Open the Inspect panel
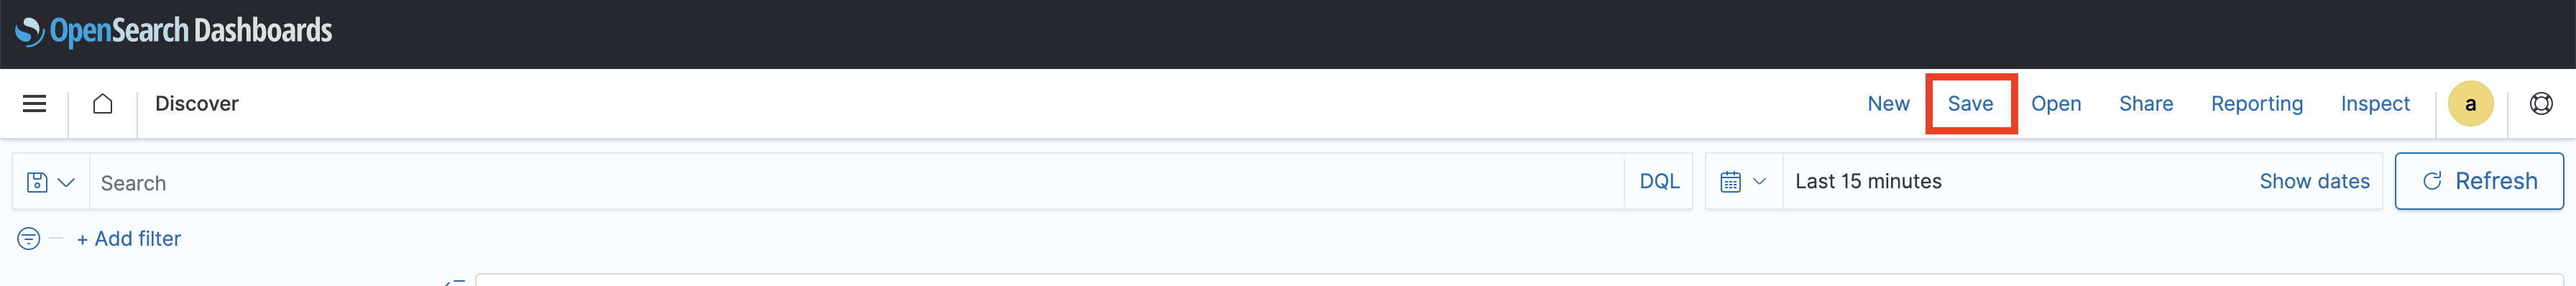 (2374, 103)
